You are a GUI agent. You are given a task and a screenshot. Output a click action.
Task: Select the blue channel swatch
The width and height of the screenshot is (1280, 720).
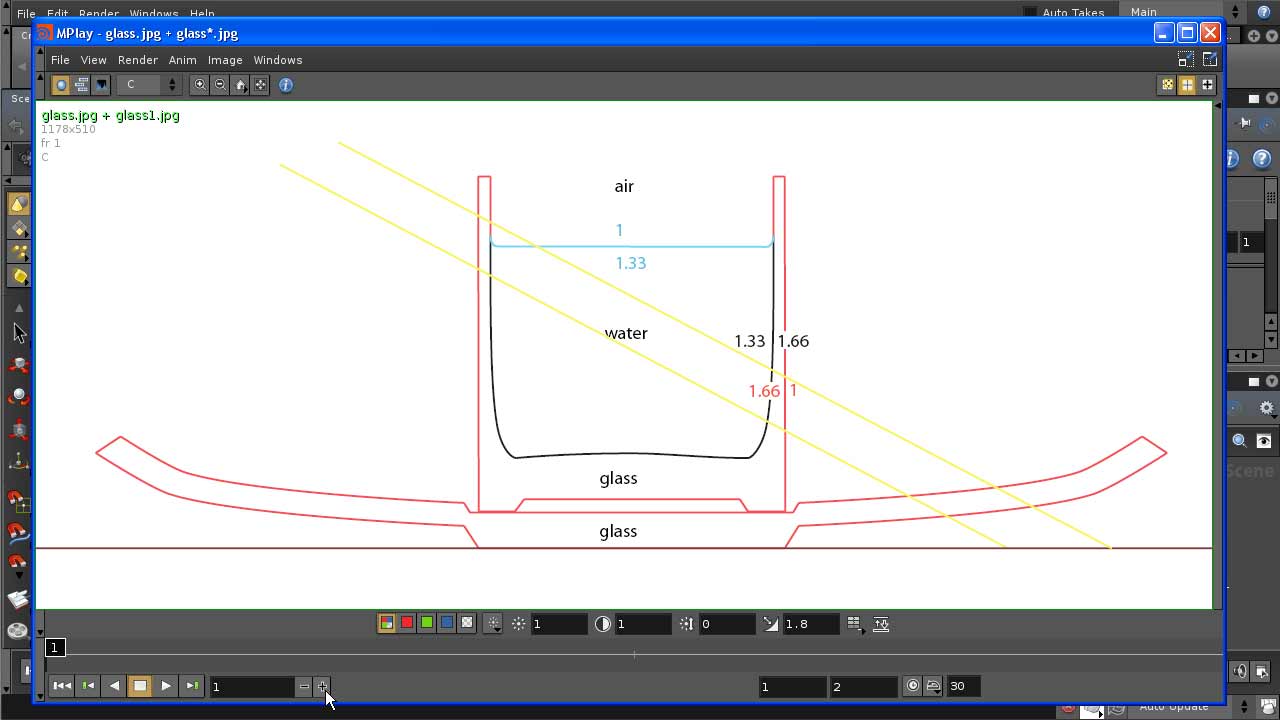tap(447, 623)
